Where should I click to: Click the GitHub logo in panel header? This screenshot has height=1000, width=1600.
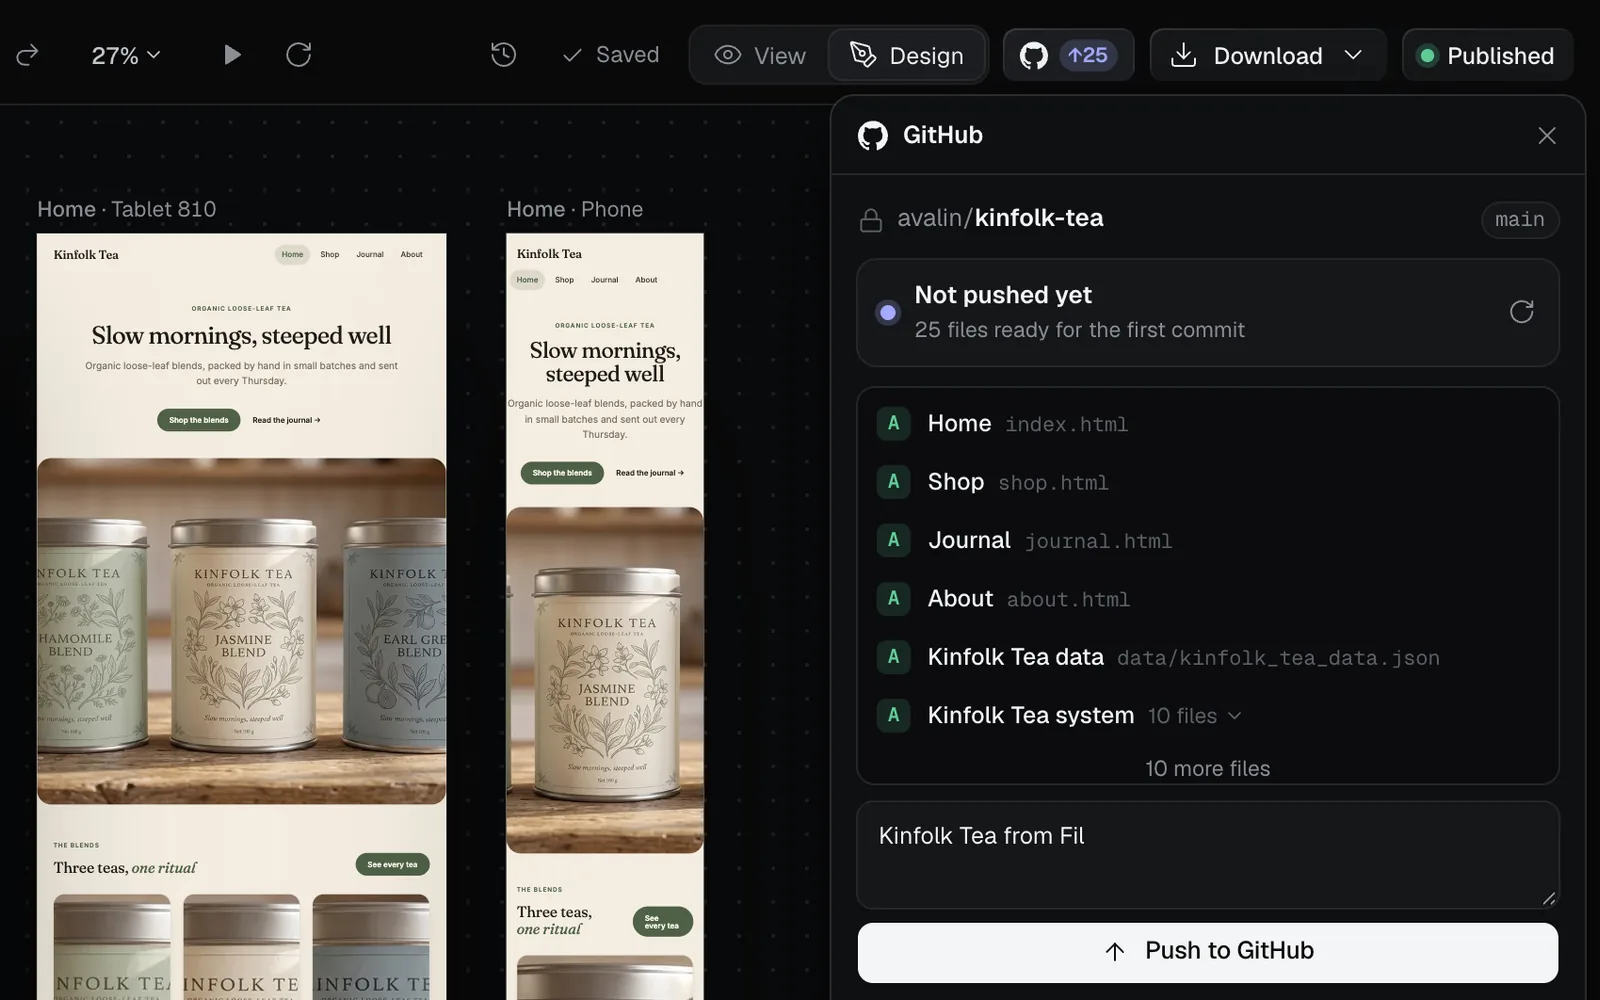[x=873, y=135]
